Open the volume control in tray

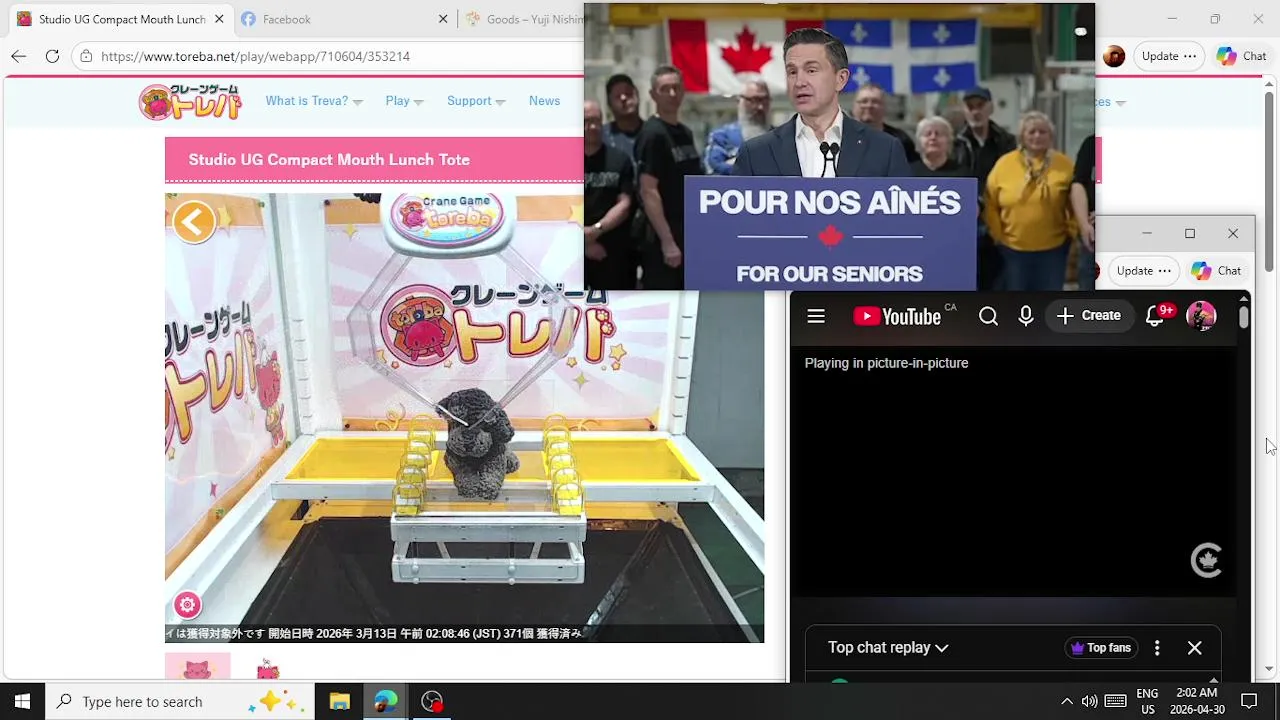[x=1089, y=701]
